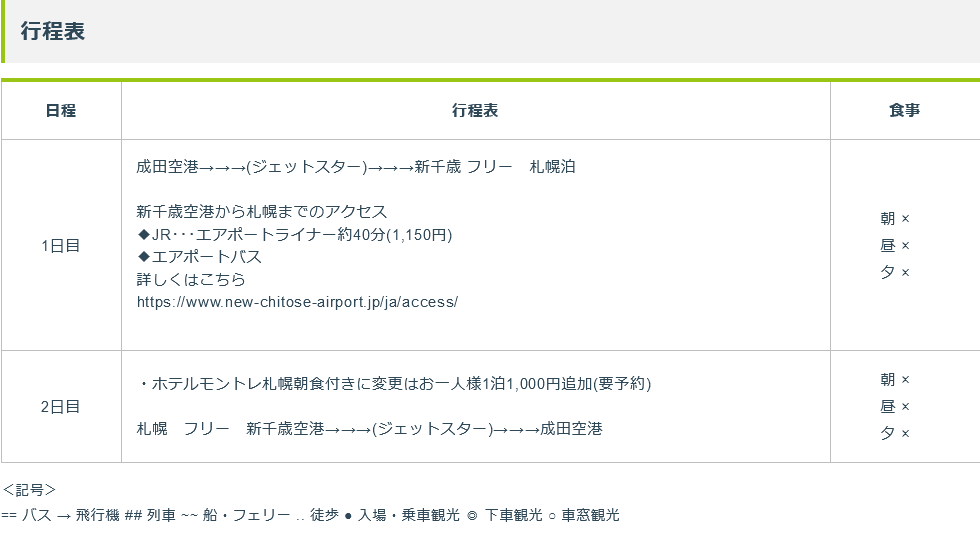Click day 1 夕 × meal mark
The width and height of the screenshot is (980, 533).
pyautogui.click(x=895, y=272)
